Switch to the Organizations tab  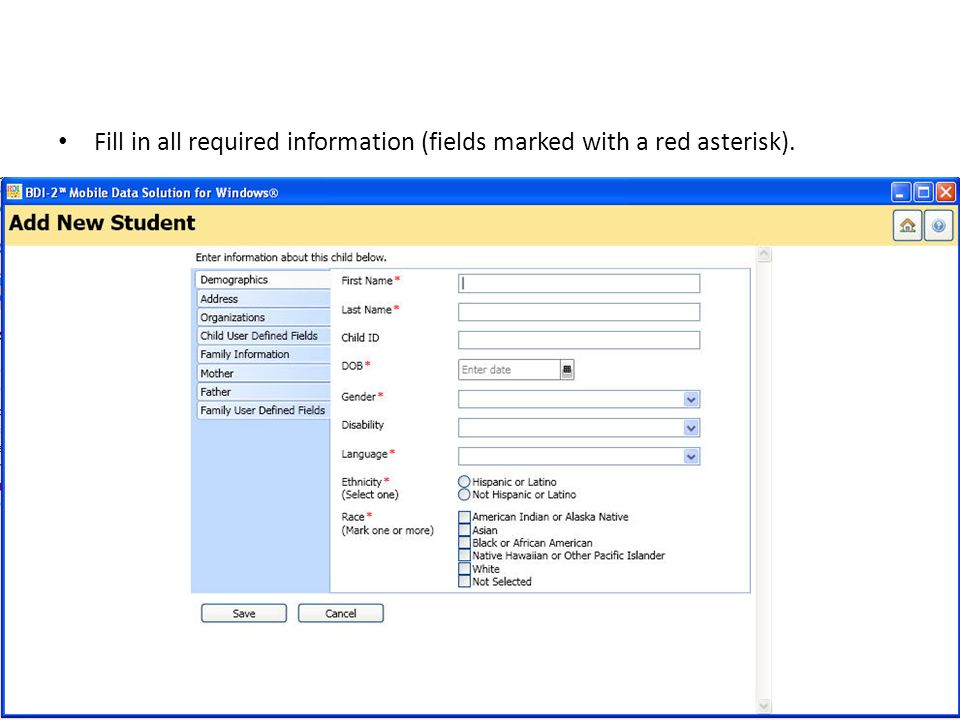(x=263, y=317)
